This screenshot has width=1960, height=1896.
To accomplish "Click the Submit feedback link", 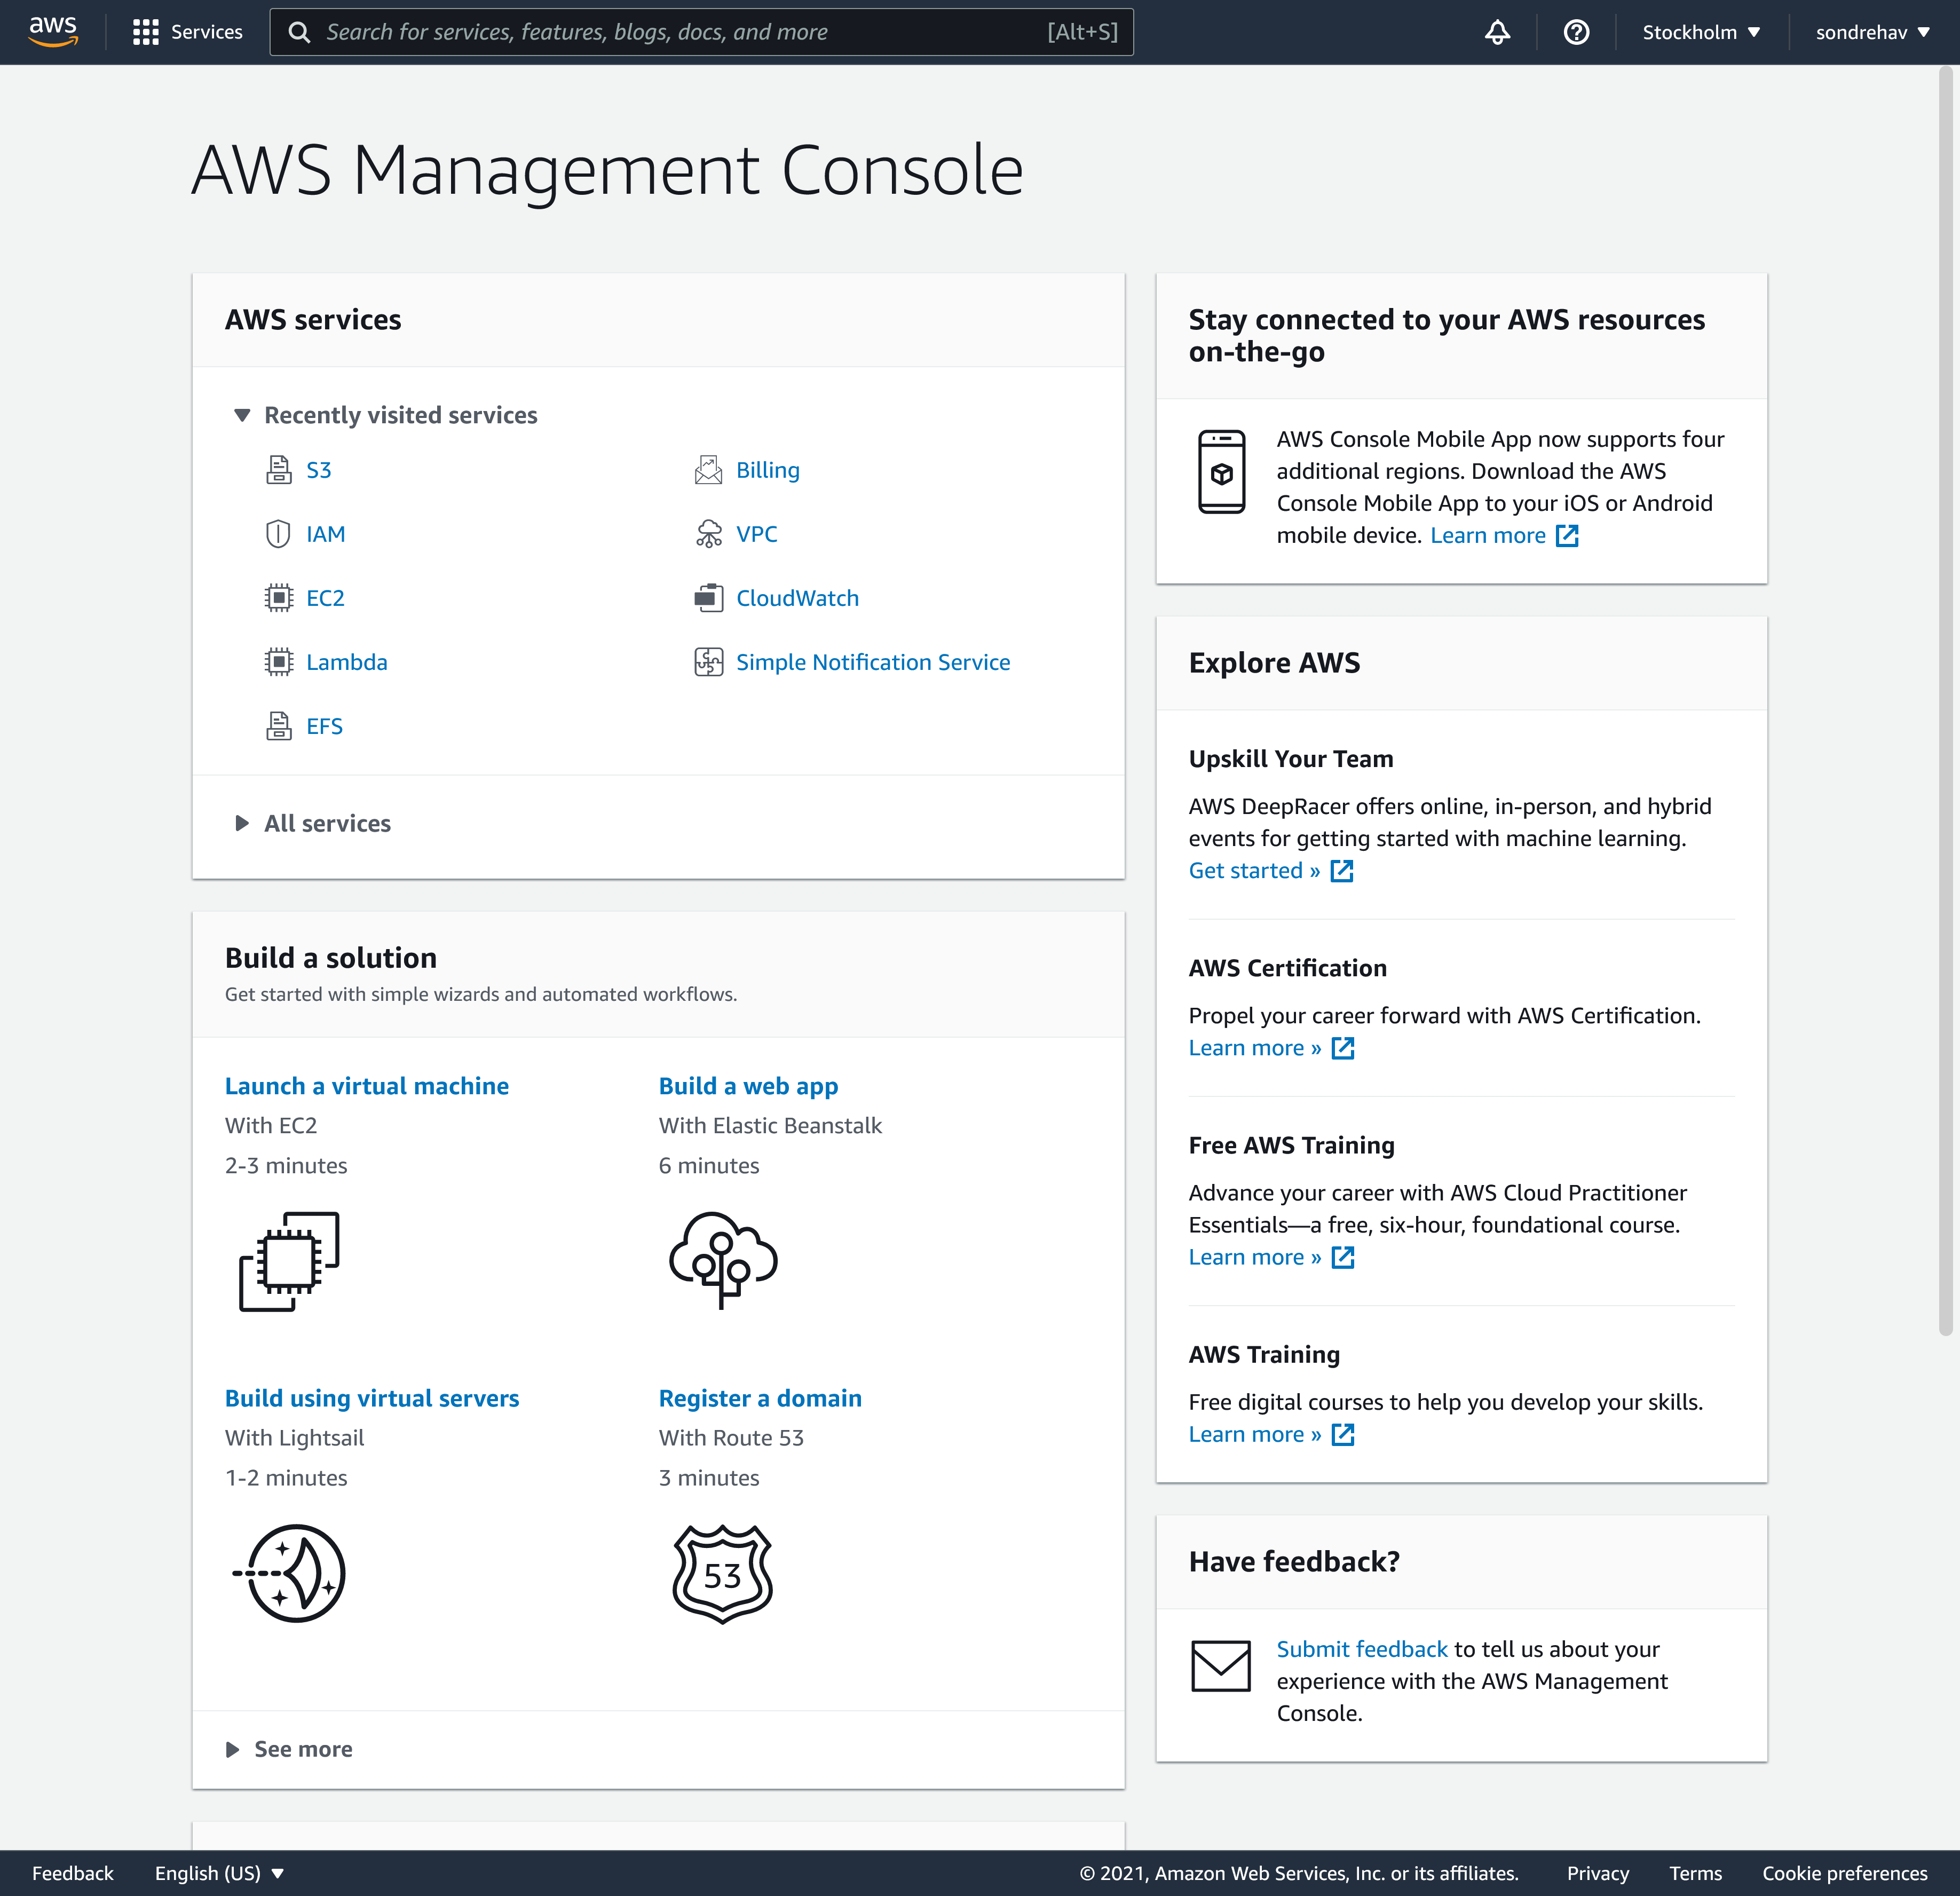I will 1361,1649.
